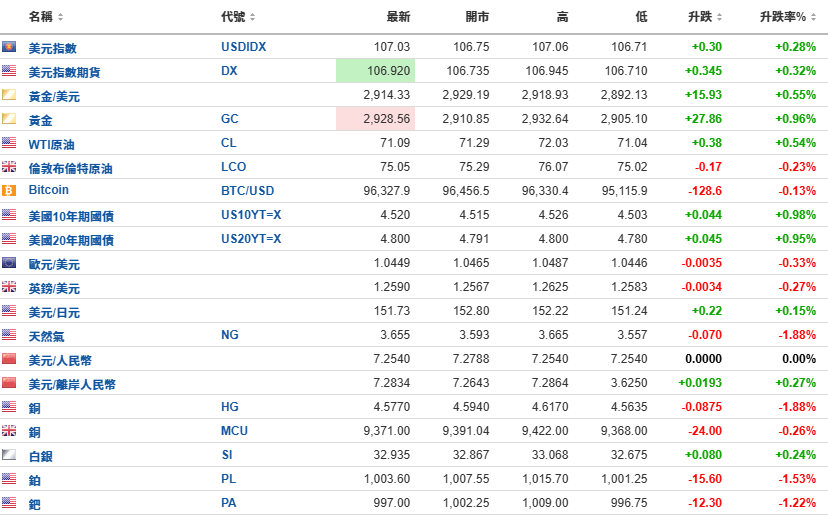828x515 pixels.
Task: Sort by percent change column arrows
Action: click(813, 17)
